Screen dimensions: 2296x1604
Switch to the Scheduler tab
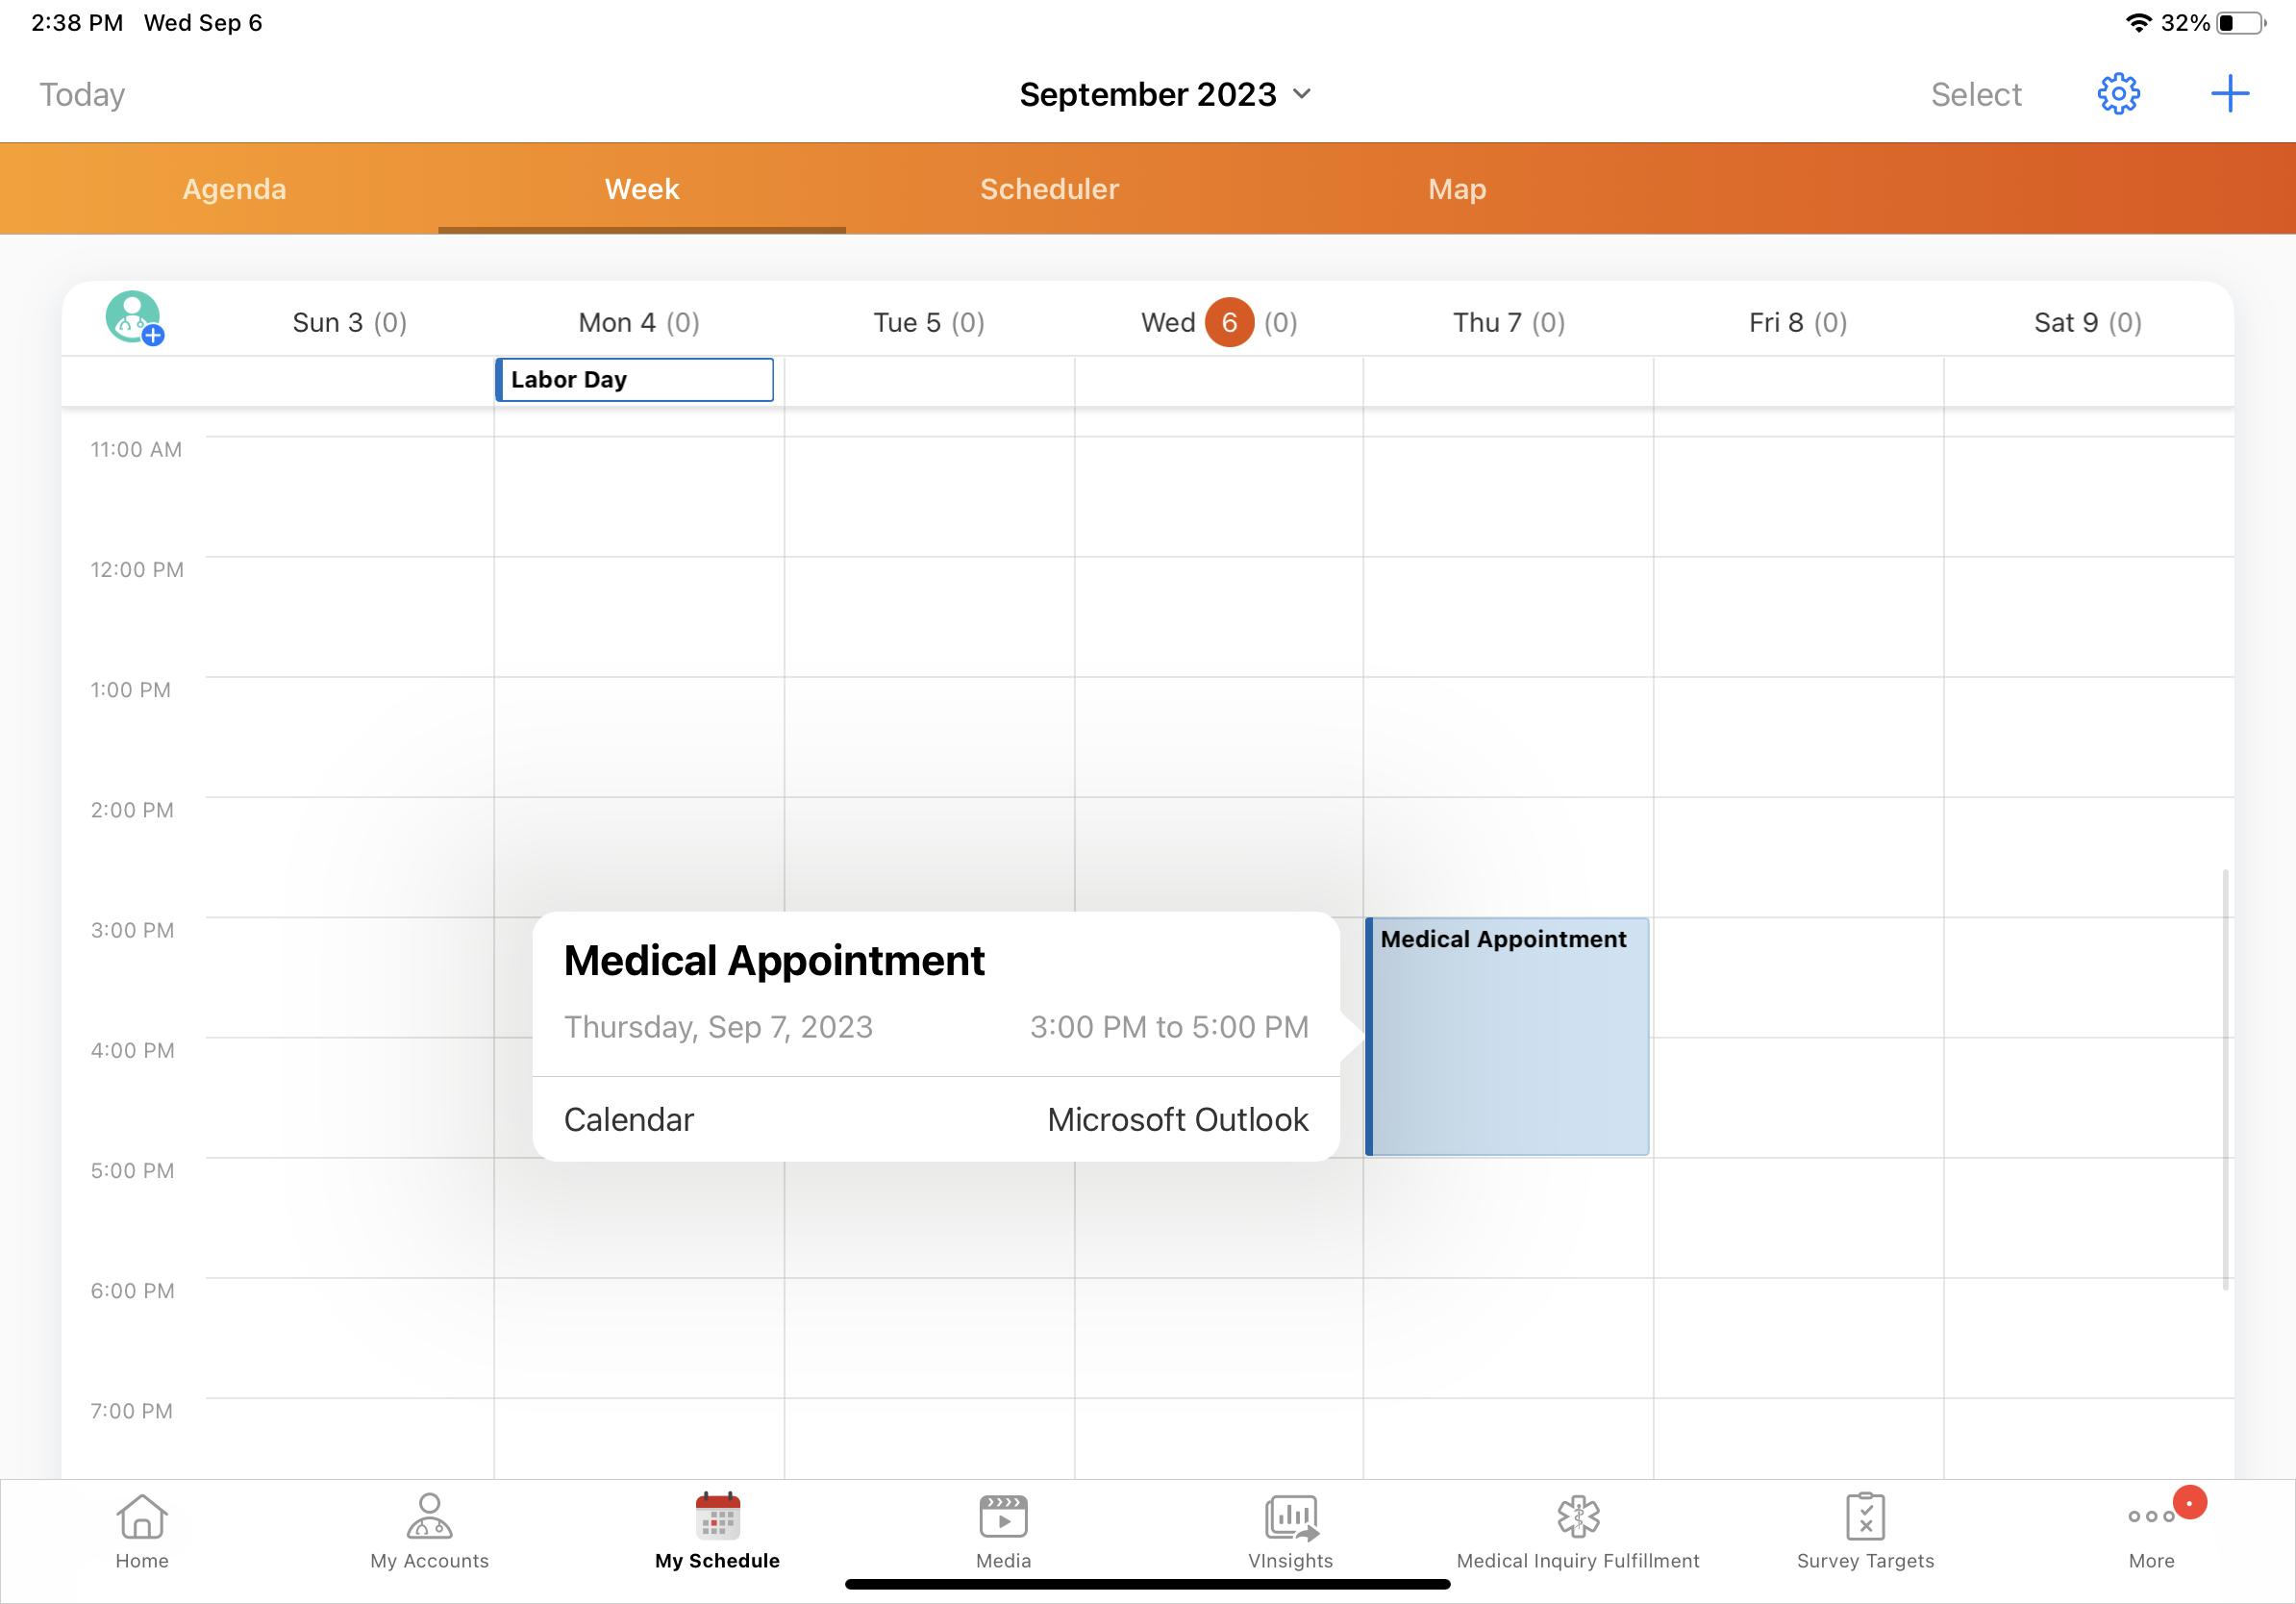1048,189
